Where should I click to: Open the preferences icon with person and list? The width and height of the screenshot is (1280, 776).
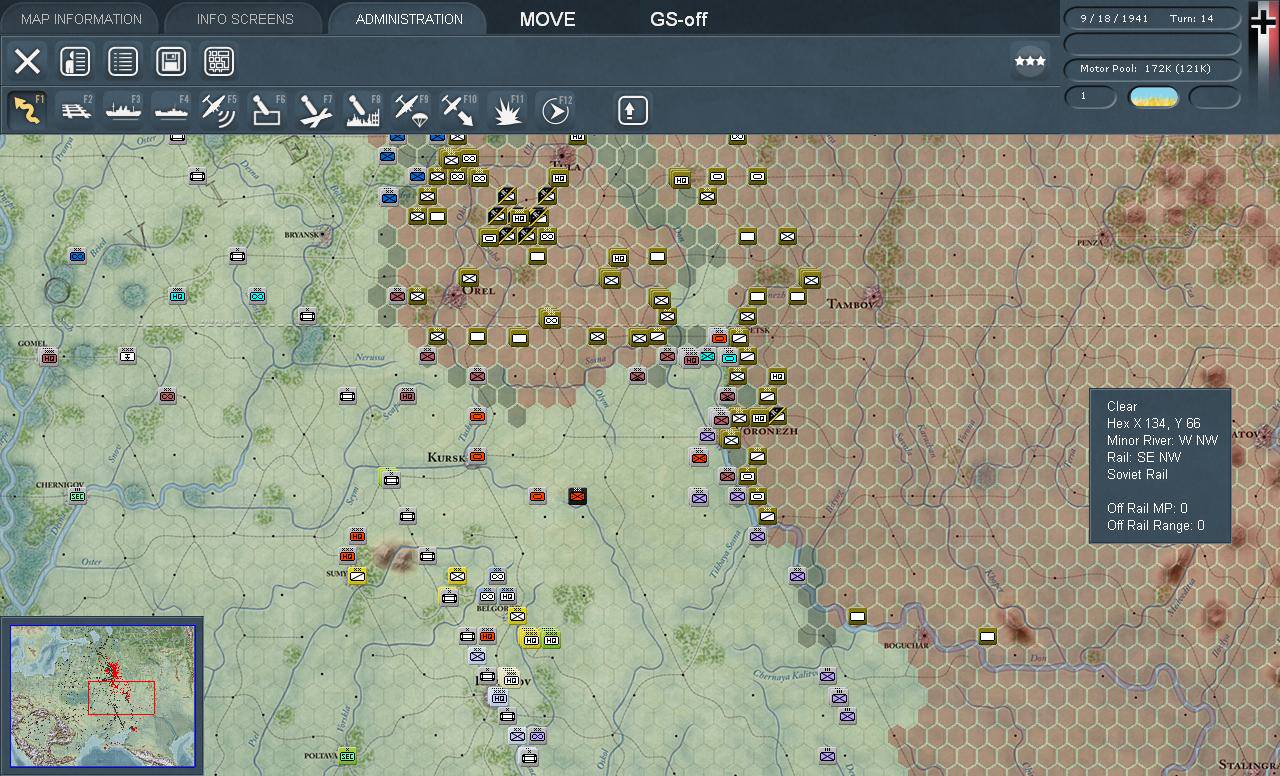pos(75,62)
